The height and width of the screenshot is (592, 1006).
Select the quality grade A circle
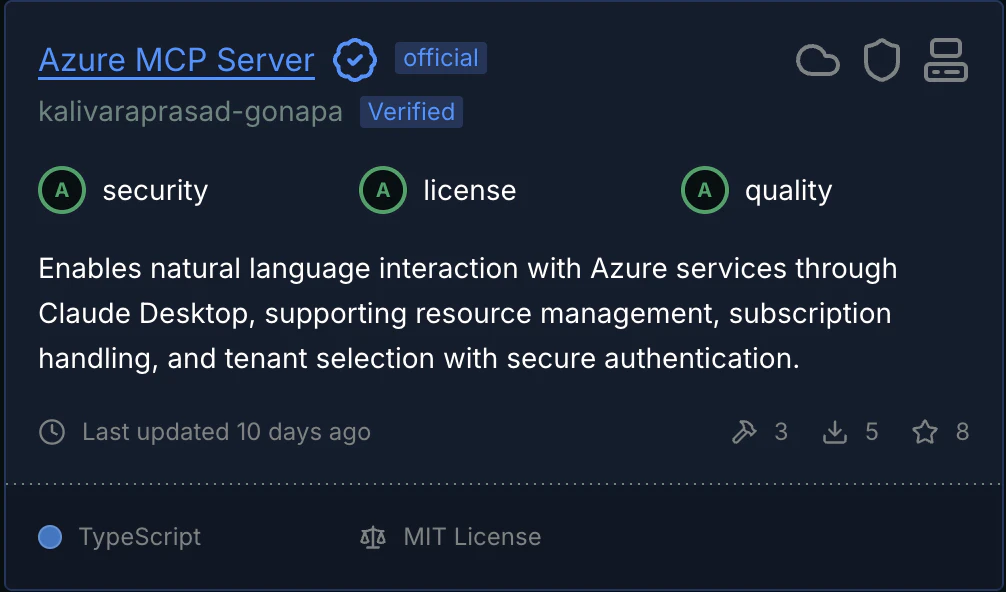(704, 190)
